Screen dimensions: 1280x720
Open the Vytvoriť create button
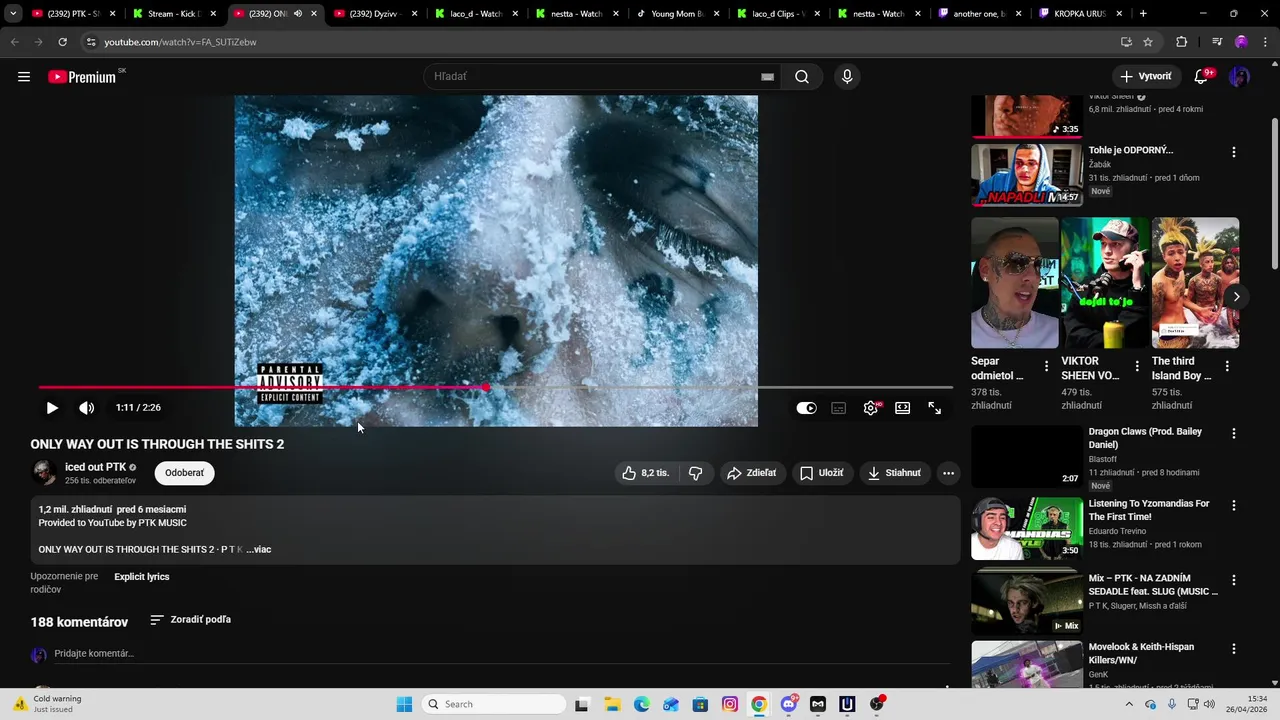[x=1146, y=77]
